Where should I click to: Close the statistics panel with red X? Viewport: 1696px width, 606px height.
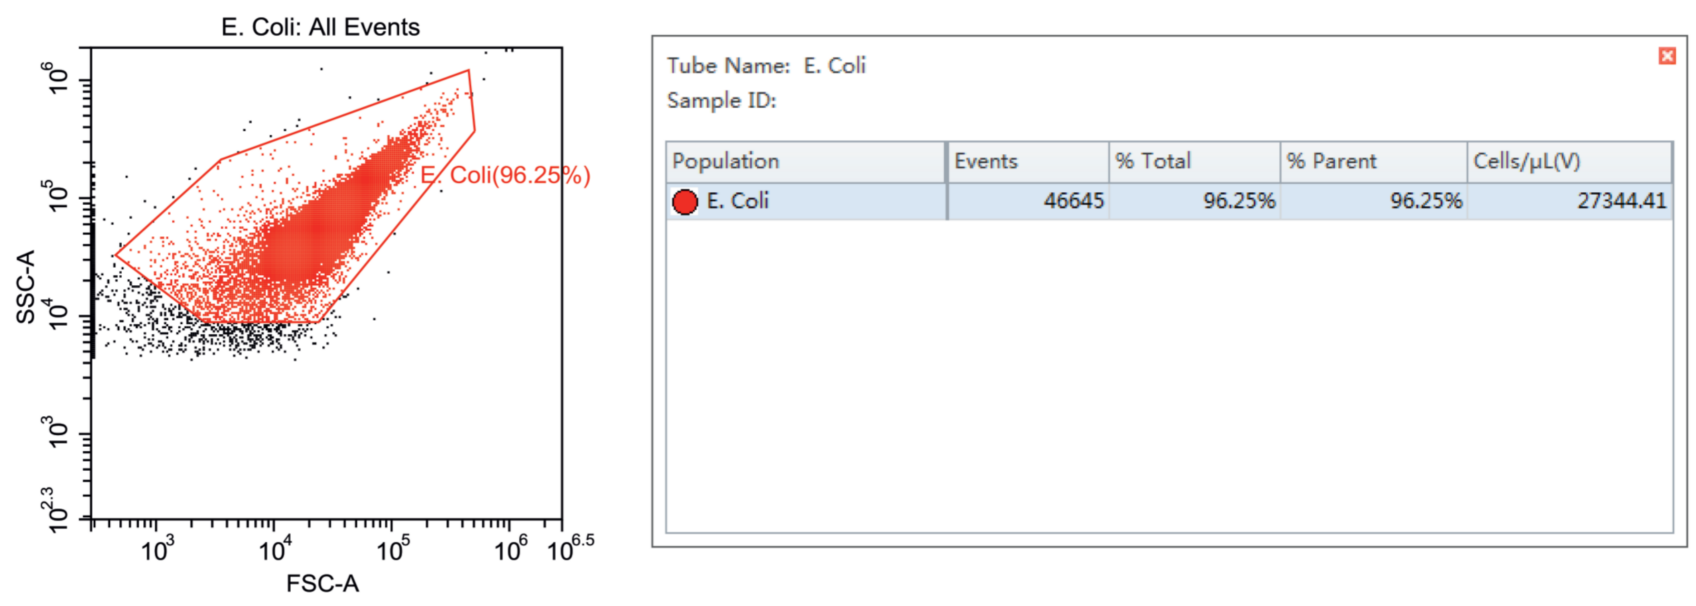point(1666,56)
